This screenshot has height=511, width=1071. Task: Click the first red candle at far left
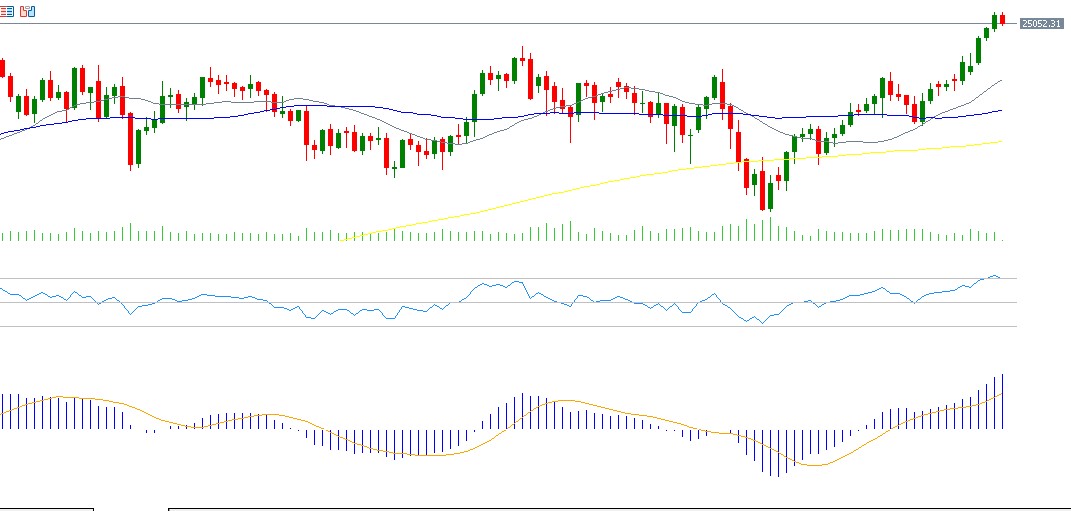pyautogui.click(x=3, y=68)
